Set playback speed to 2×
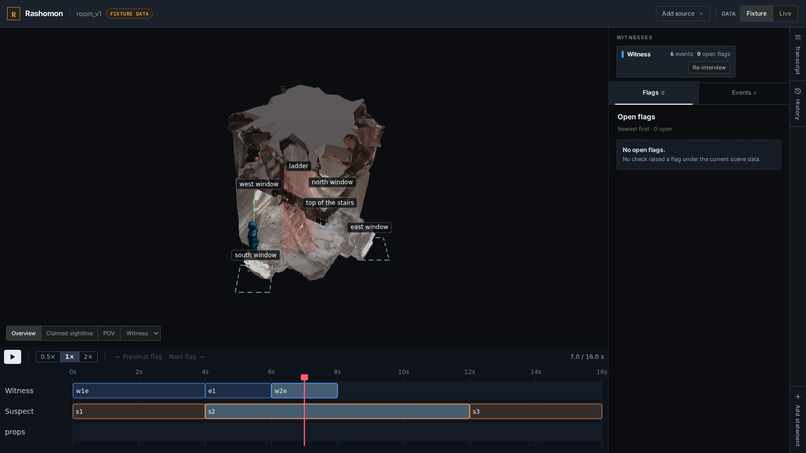The image size is (806, 453). (88, 356)
